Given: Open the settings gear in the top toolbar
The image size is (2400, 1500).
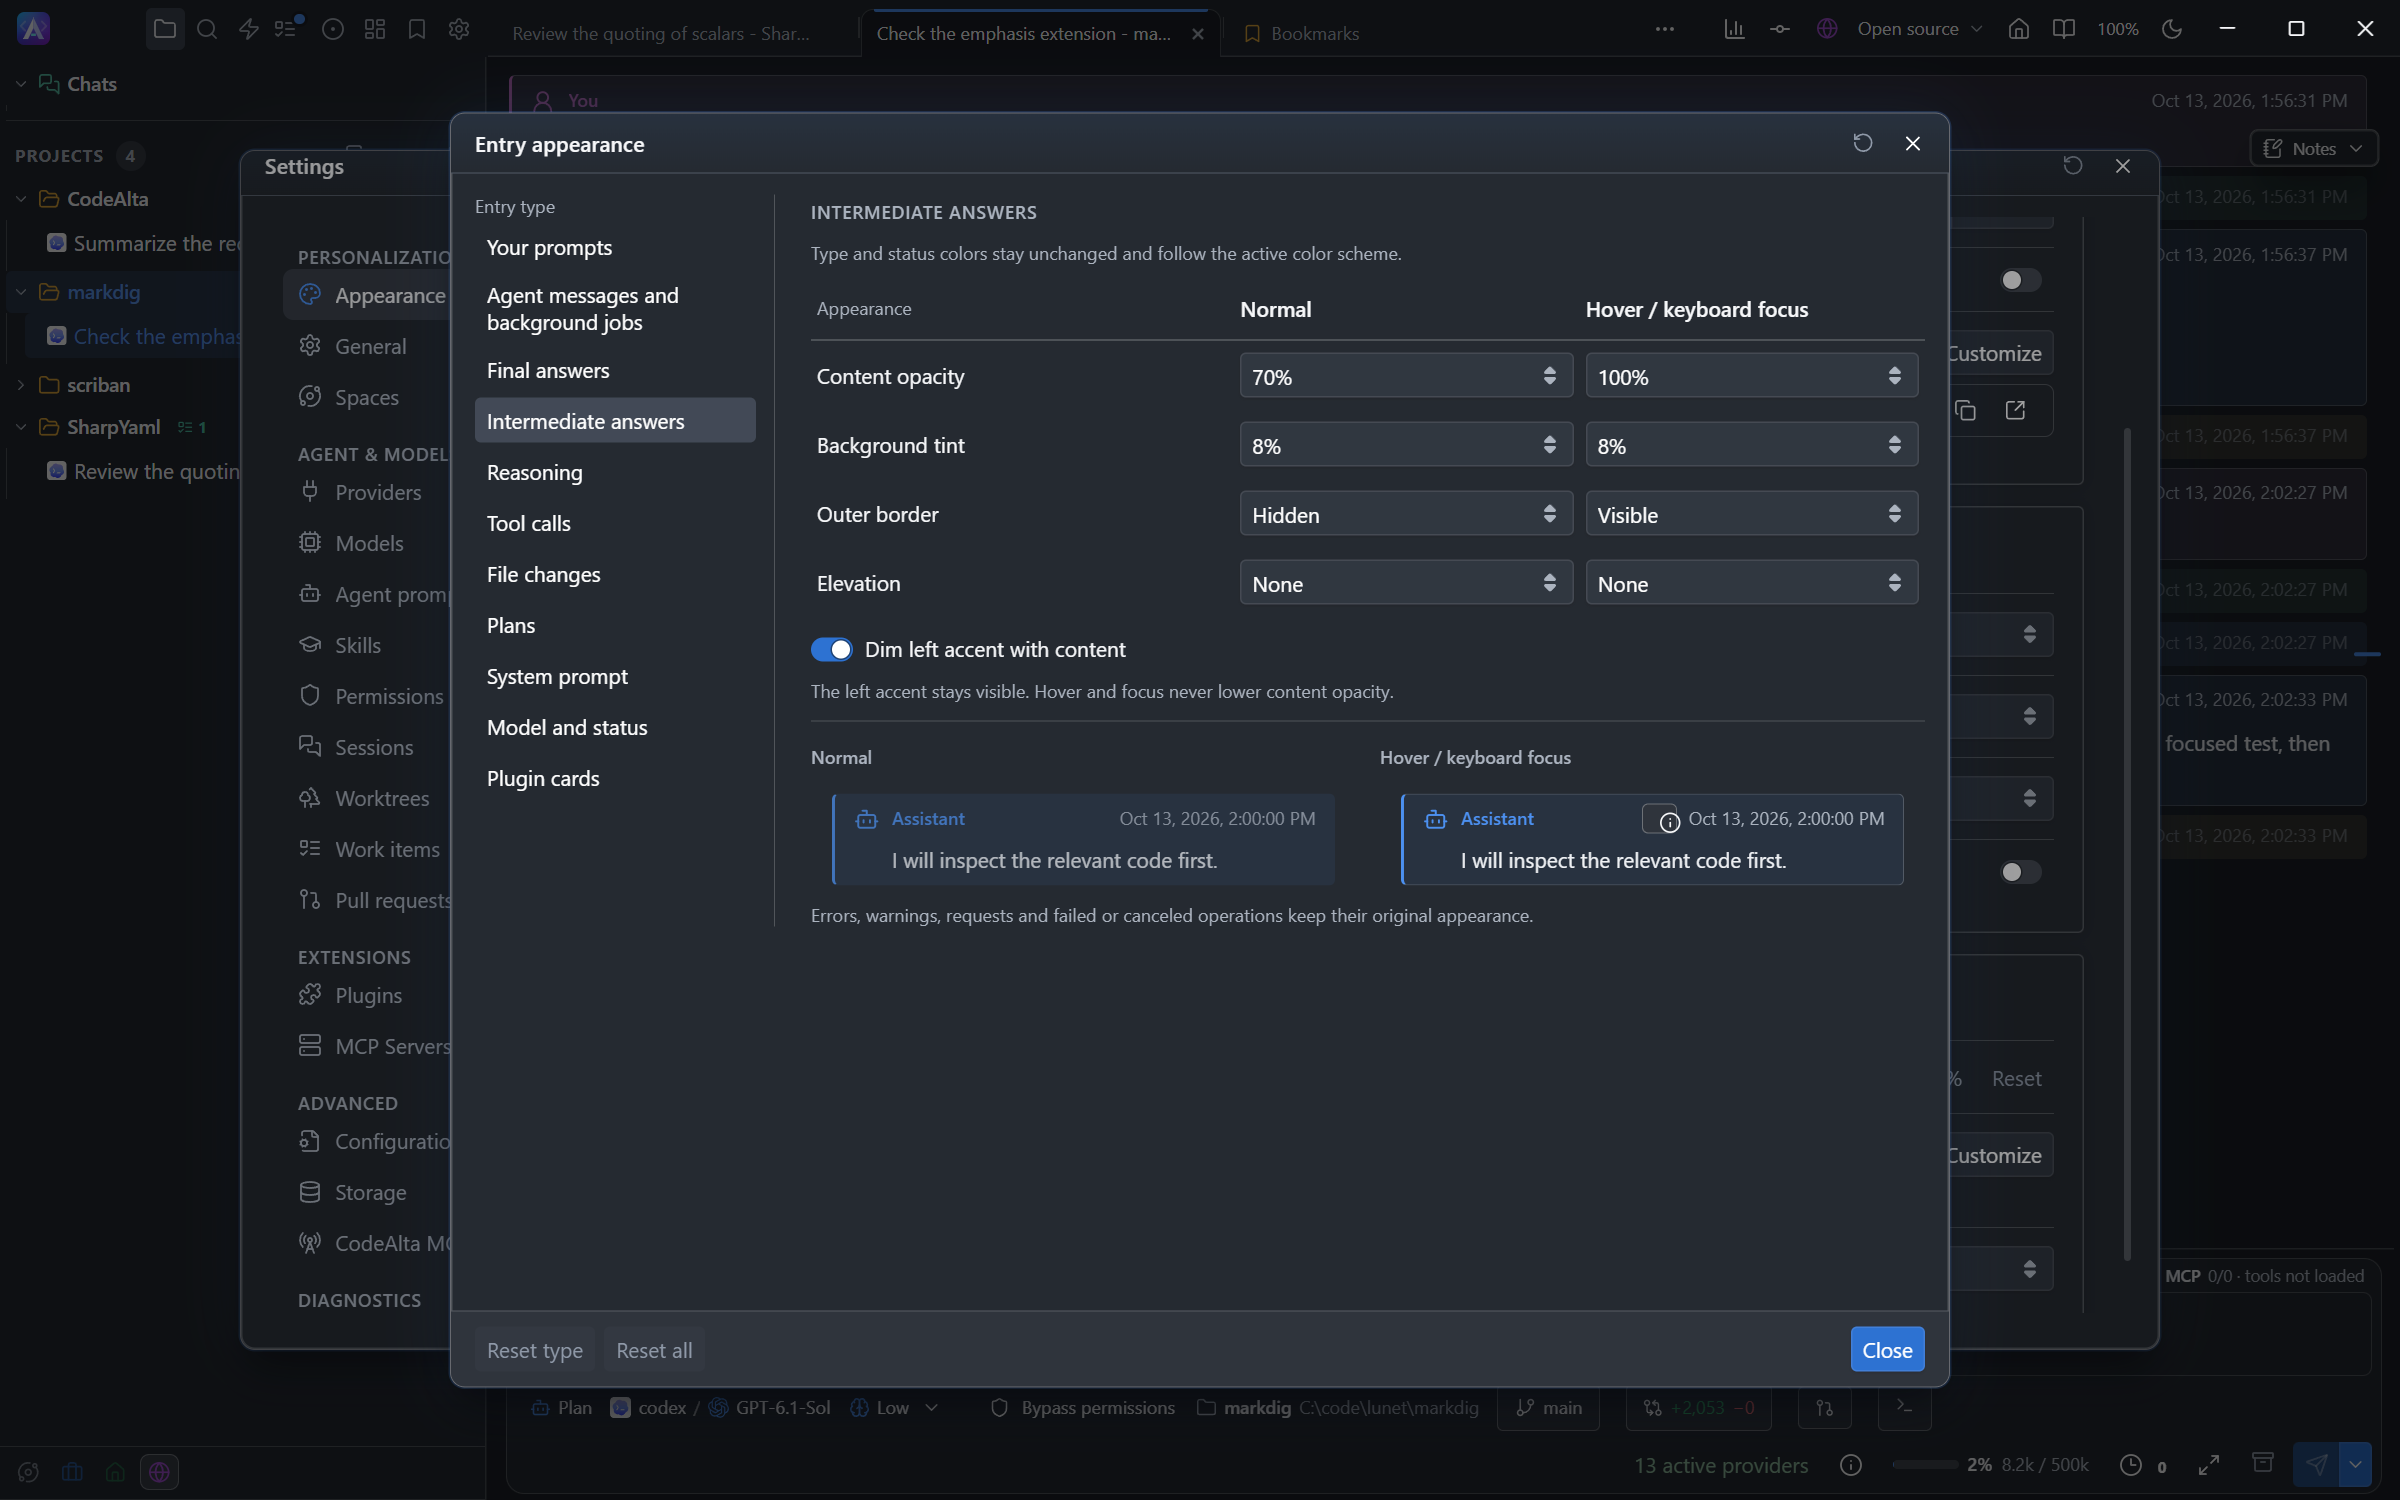Looking at the screenshot, I should tap(459, 29).
